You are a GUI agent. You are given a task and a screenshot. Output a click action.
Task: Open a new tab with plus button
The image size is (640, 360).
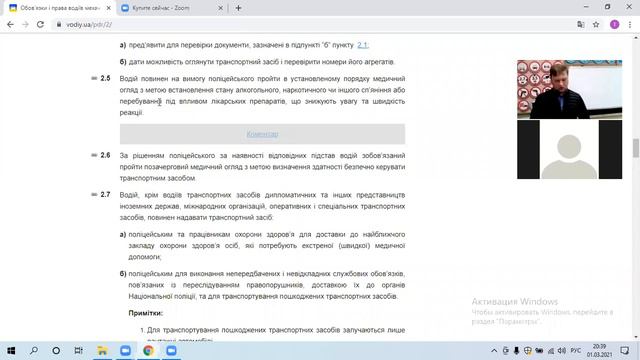238,8
